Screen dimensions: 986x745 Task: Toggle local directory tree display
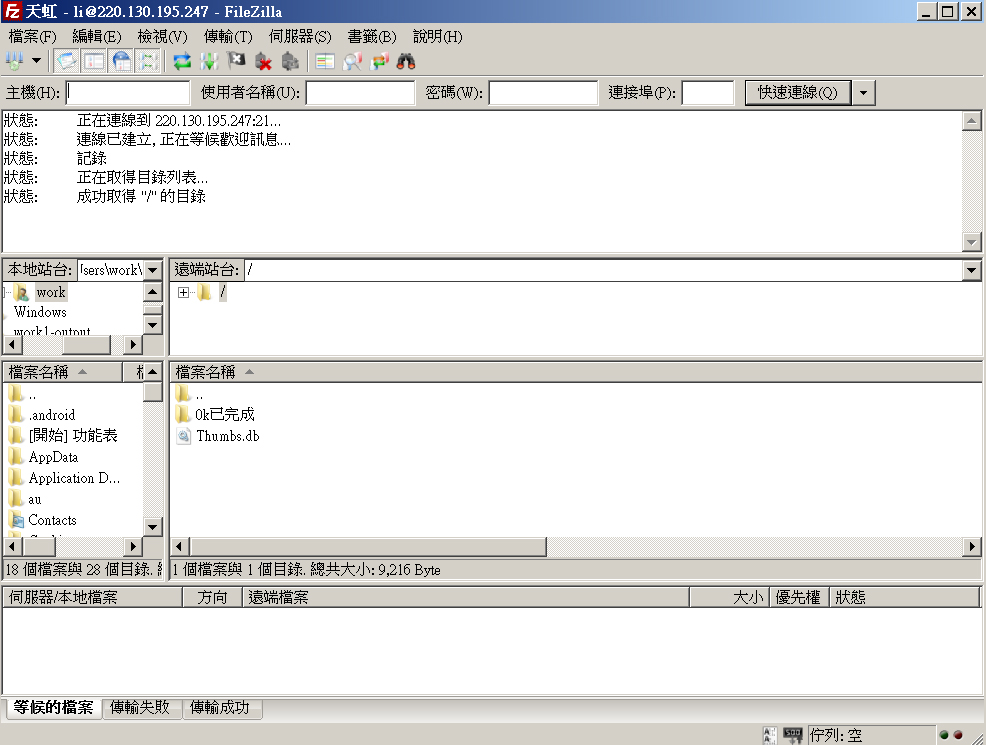(94, 62)
